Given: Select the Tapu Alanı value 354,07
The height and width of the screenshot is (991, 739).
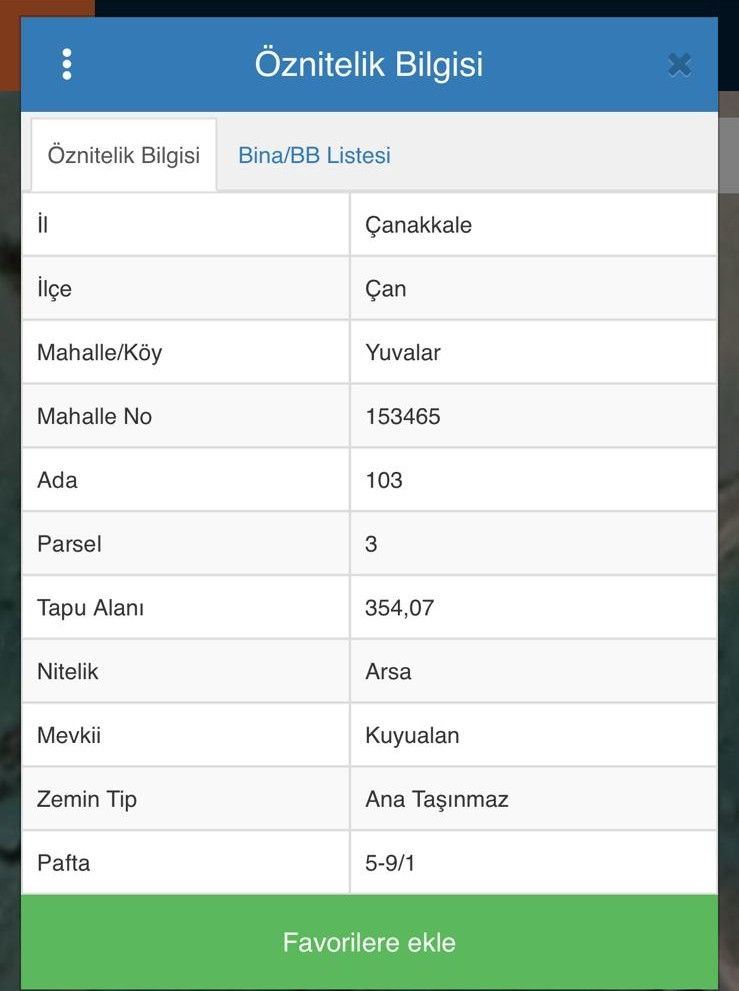Looking at the screenshot, I should pos(400,608).
